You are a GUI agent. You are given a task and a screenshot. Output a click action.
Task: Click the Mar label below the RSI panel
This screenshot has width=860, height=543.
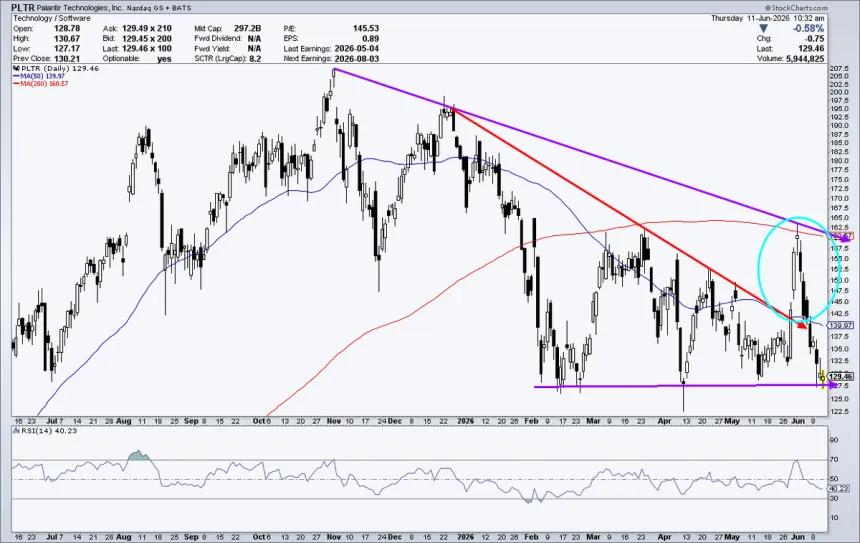(593, 537)
